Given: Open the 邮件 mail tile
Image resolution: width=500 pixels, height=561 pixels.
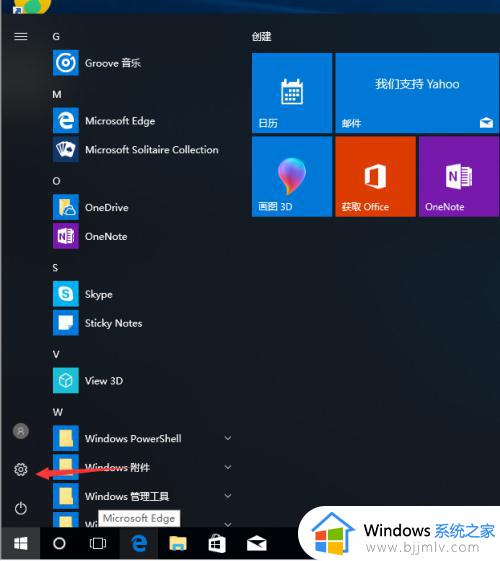Looking at the screenshot, I should [x=417, y=93].
